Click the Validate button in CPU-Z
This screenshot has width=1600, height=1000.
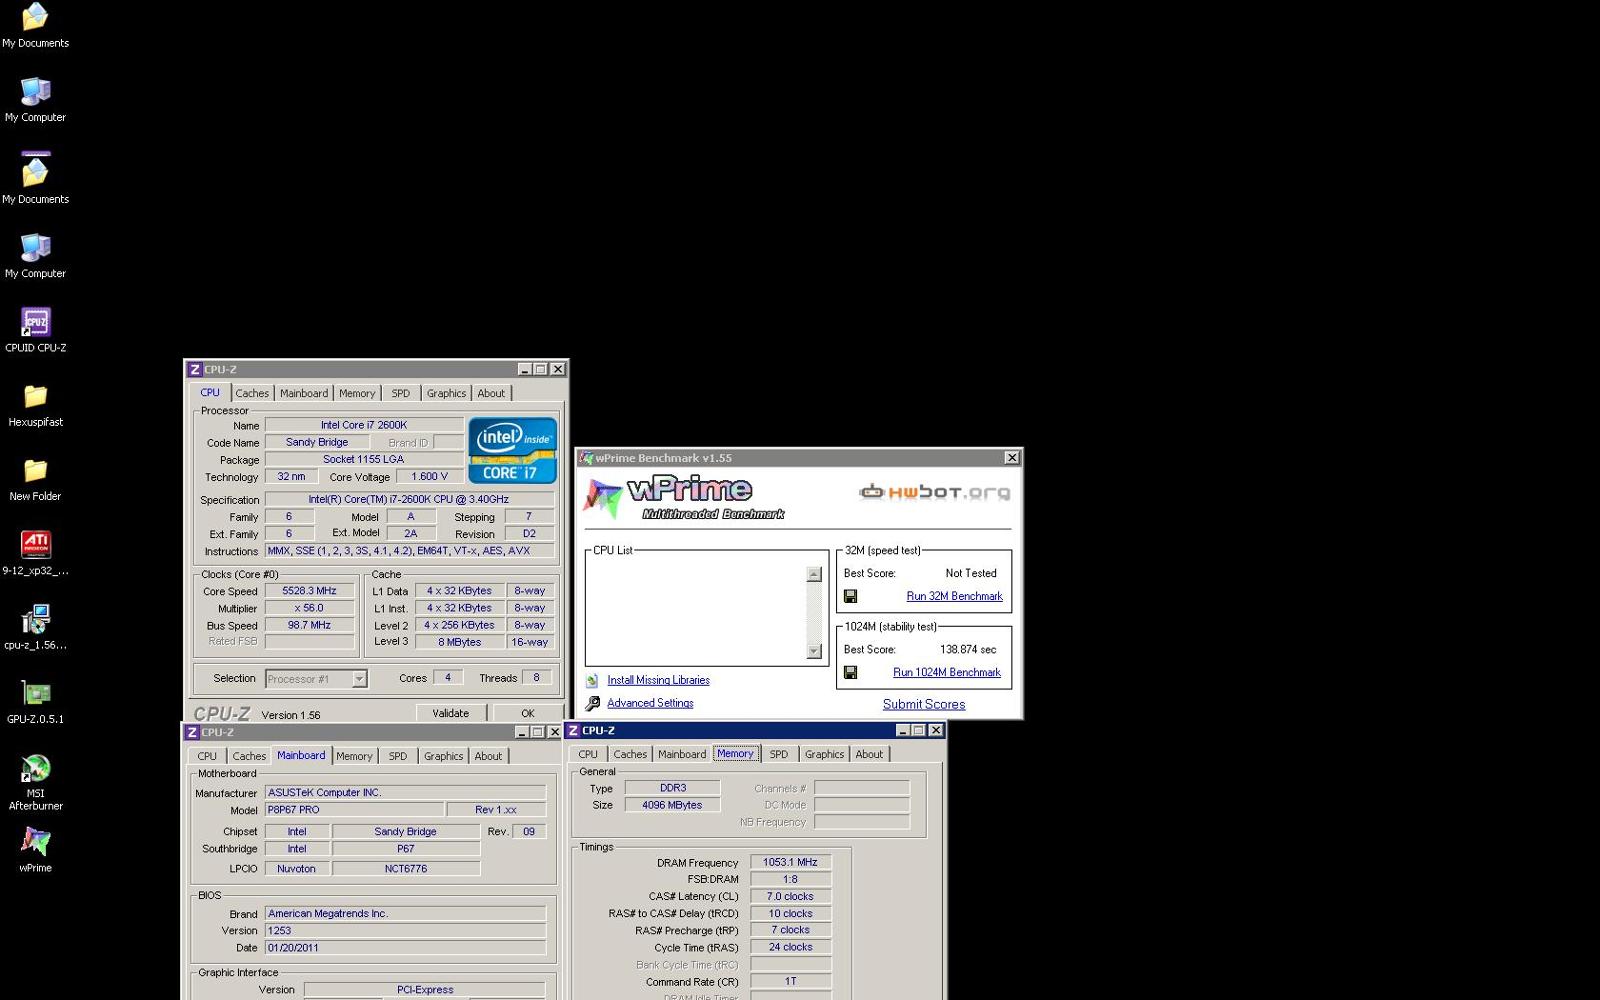[450, 713]
